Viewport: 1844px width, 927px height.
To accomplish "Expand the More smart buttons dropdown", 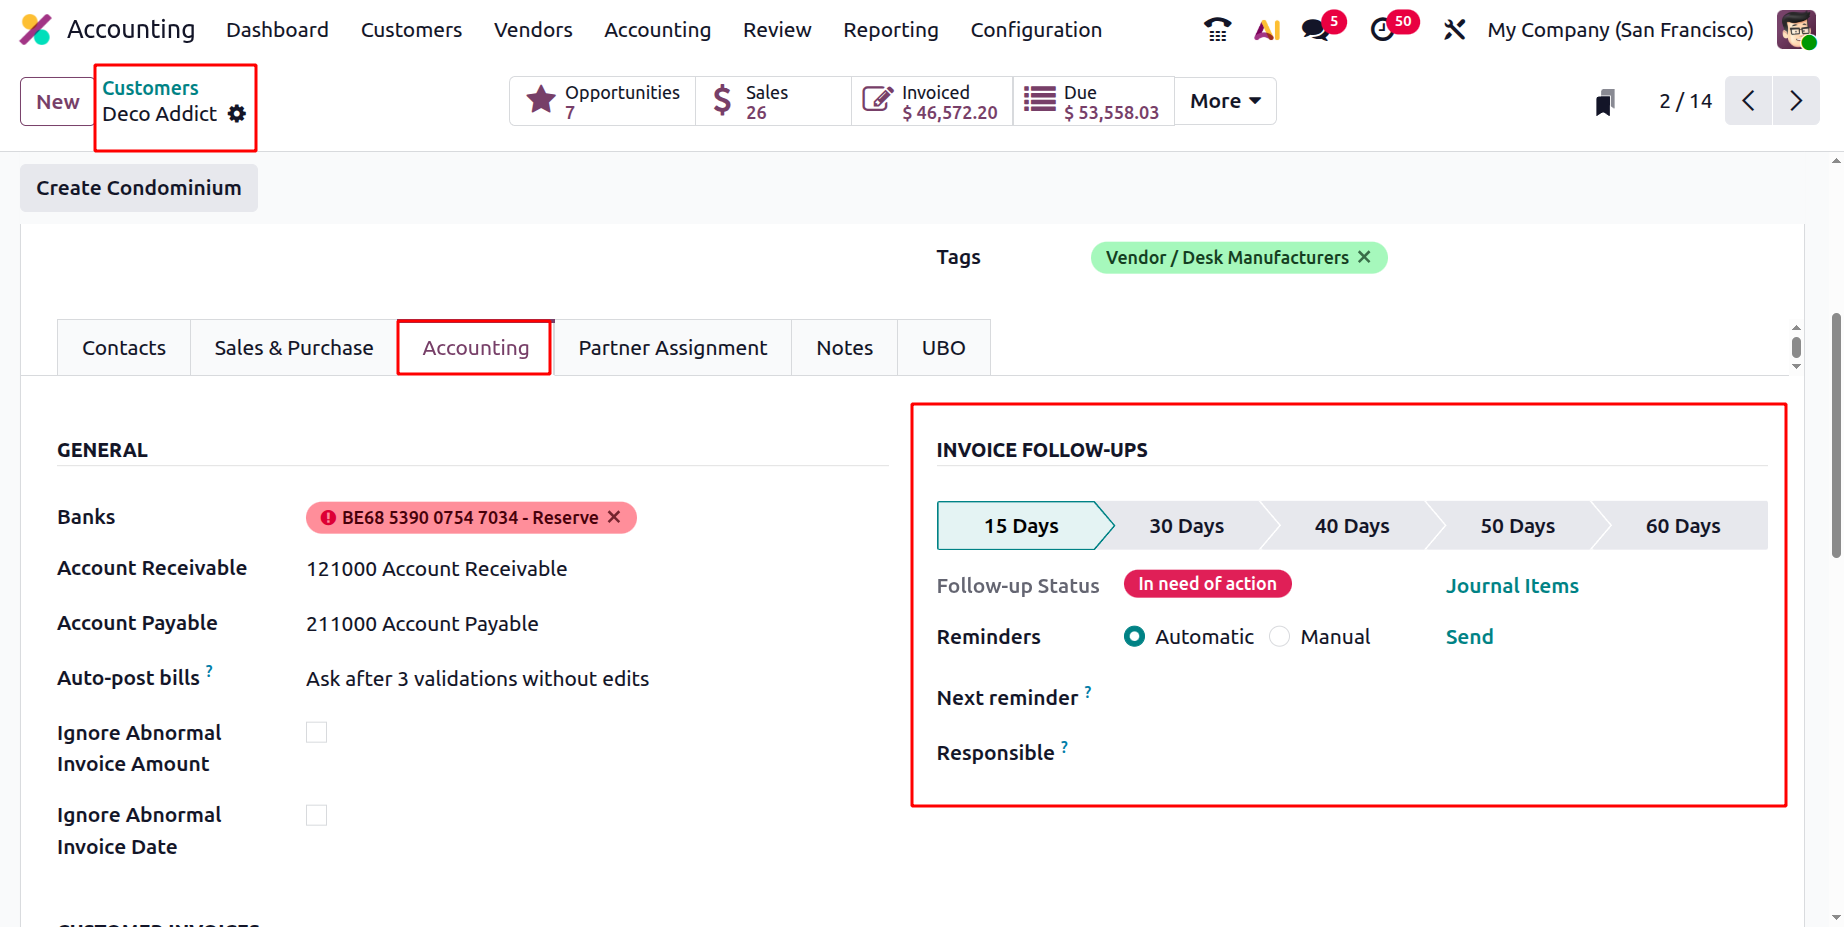I will tap(1225, 101).
